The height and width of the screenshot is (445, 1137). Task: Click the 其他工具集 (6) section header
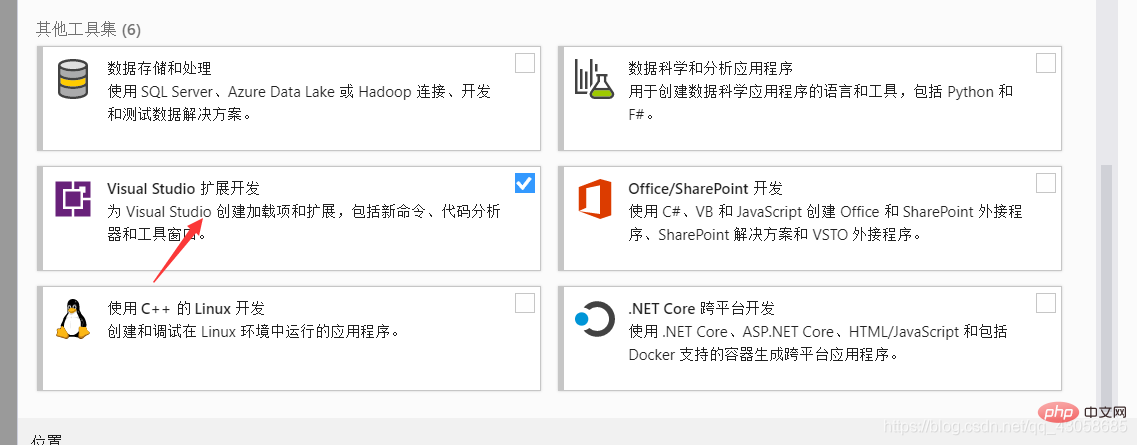click(88, 29)
